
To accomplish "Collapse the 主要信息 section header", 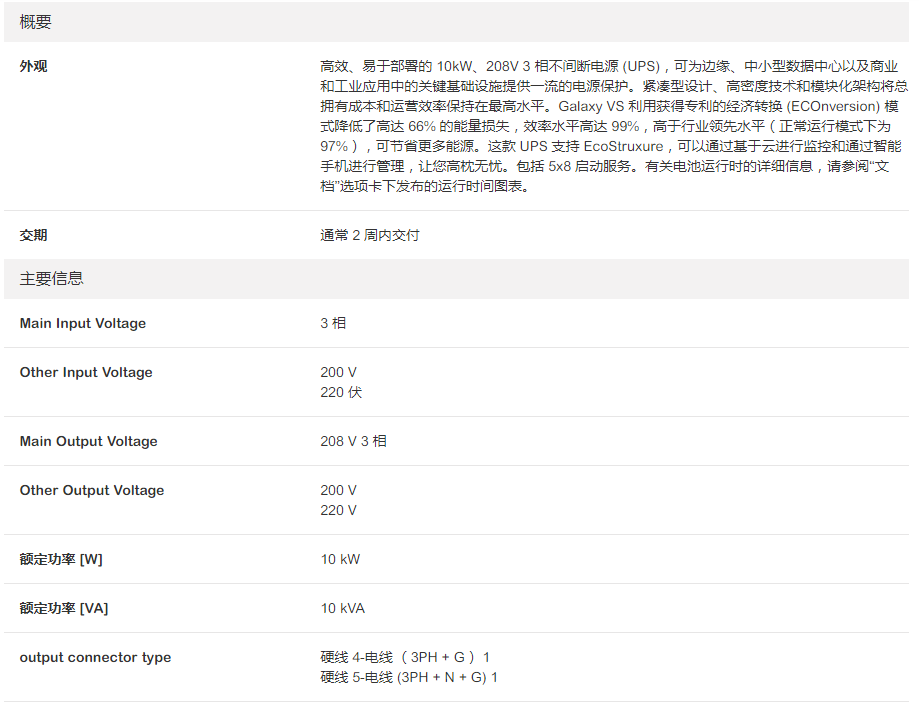I will tap(52, 279).
